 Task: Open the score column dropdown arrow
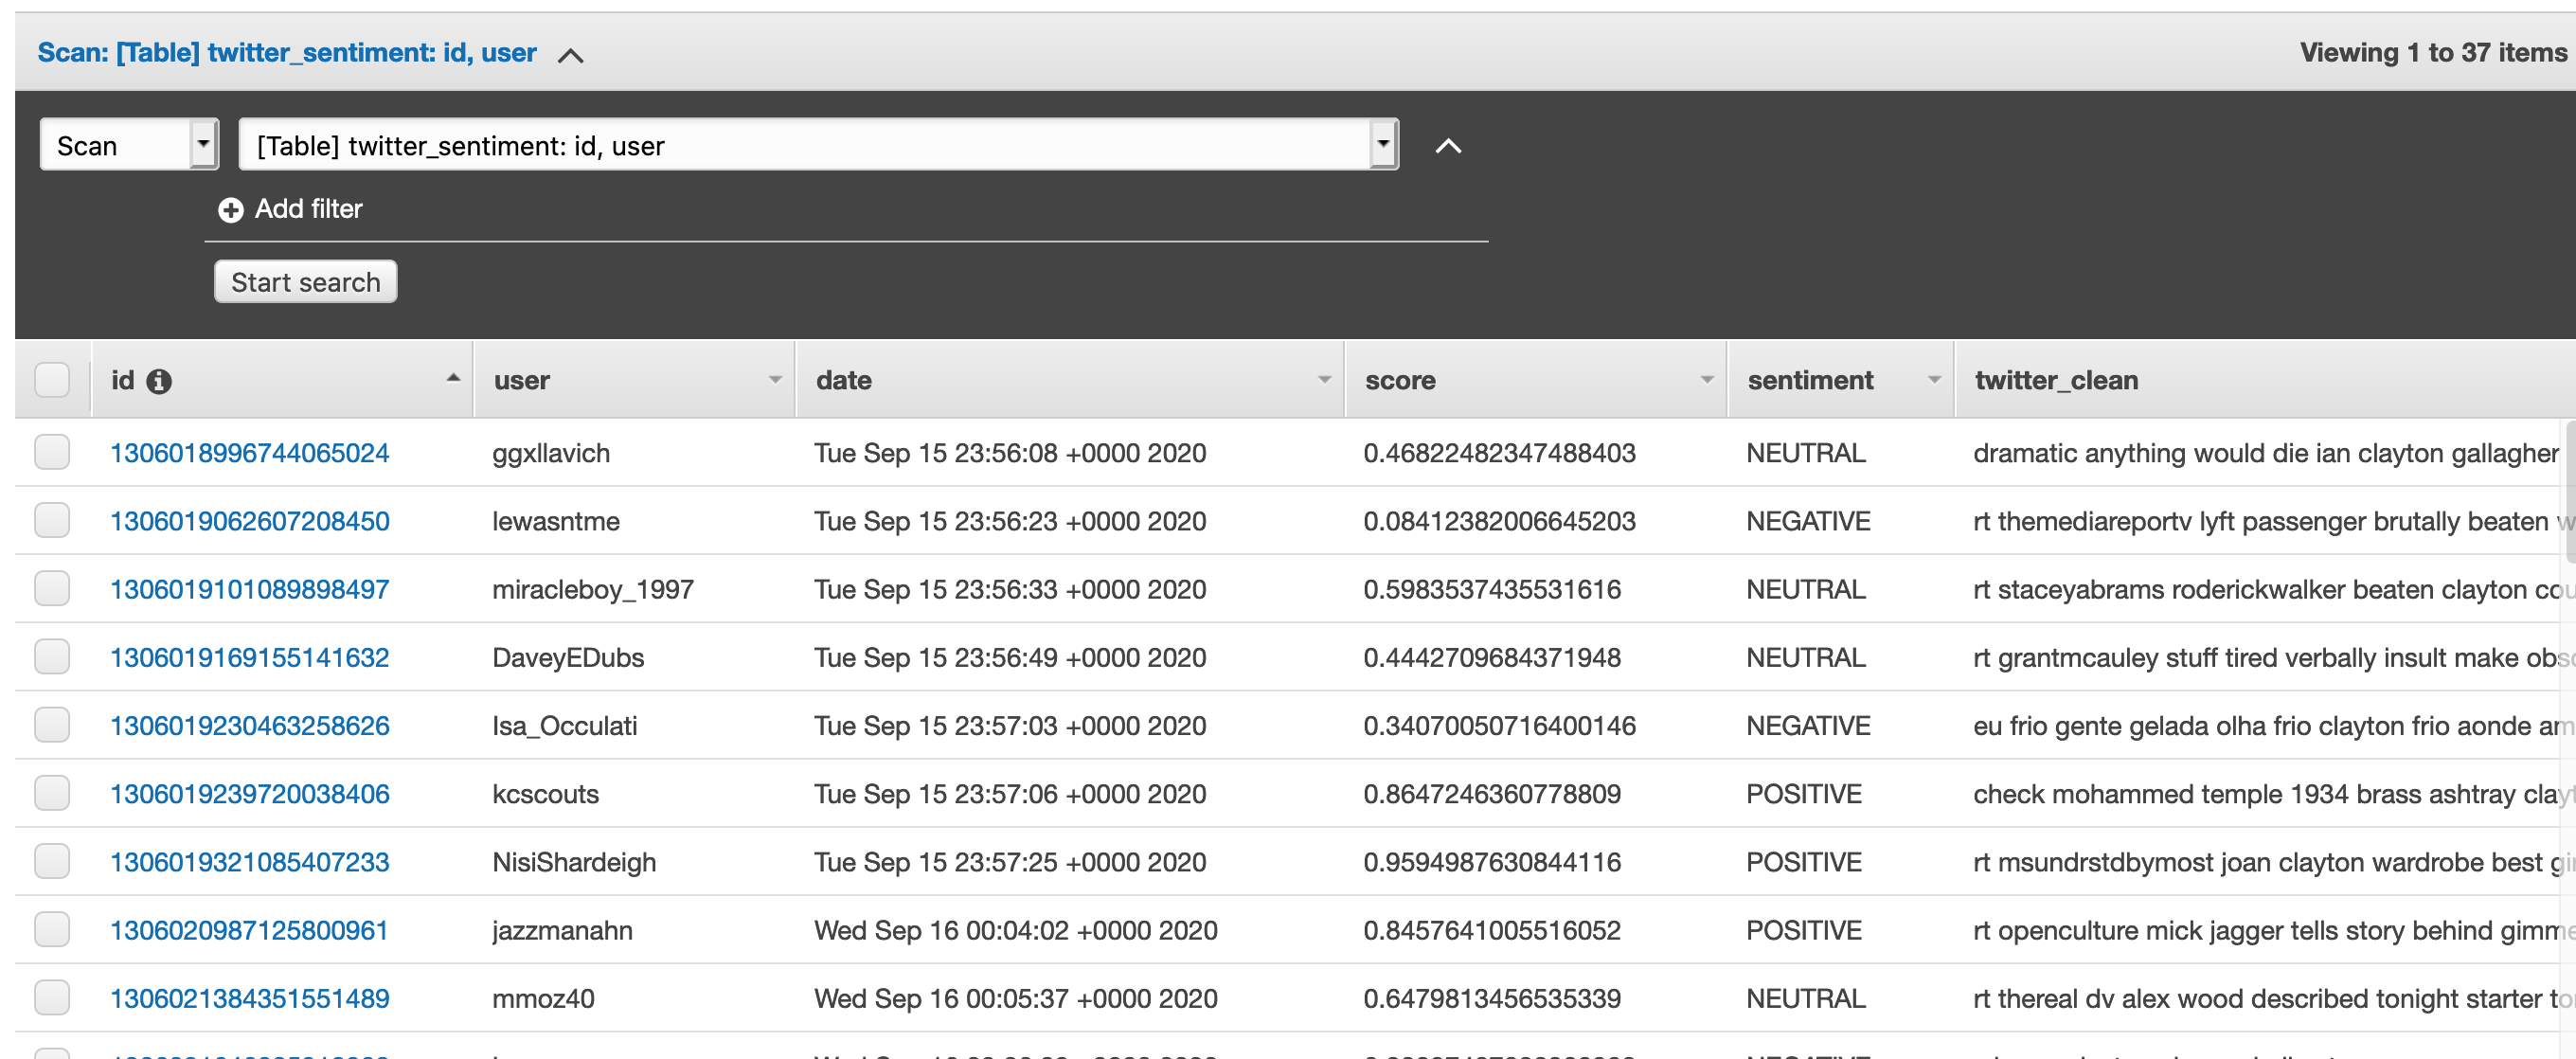click(1706, 380)
